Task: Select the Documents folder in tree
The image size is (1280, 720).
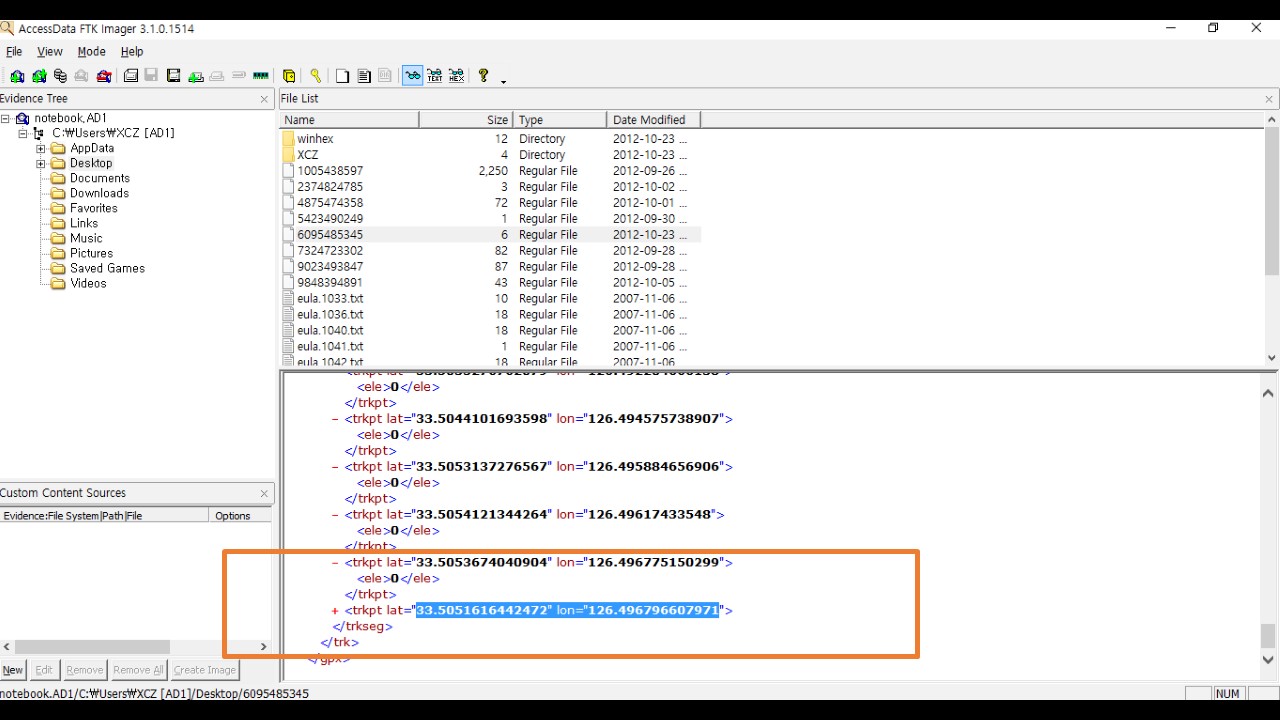Action: click(99, 178)
